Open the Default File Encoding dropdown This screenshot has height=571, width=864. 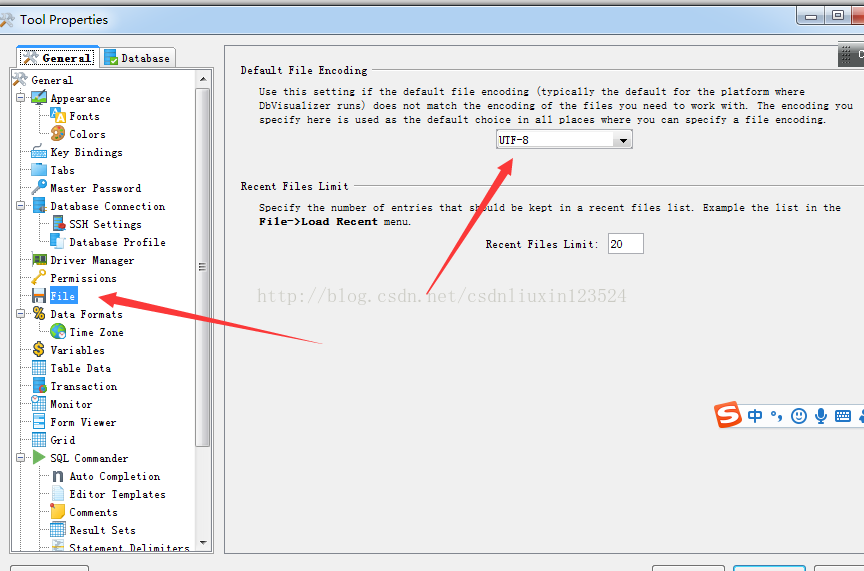pos(623,140)
